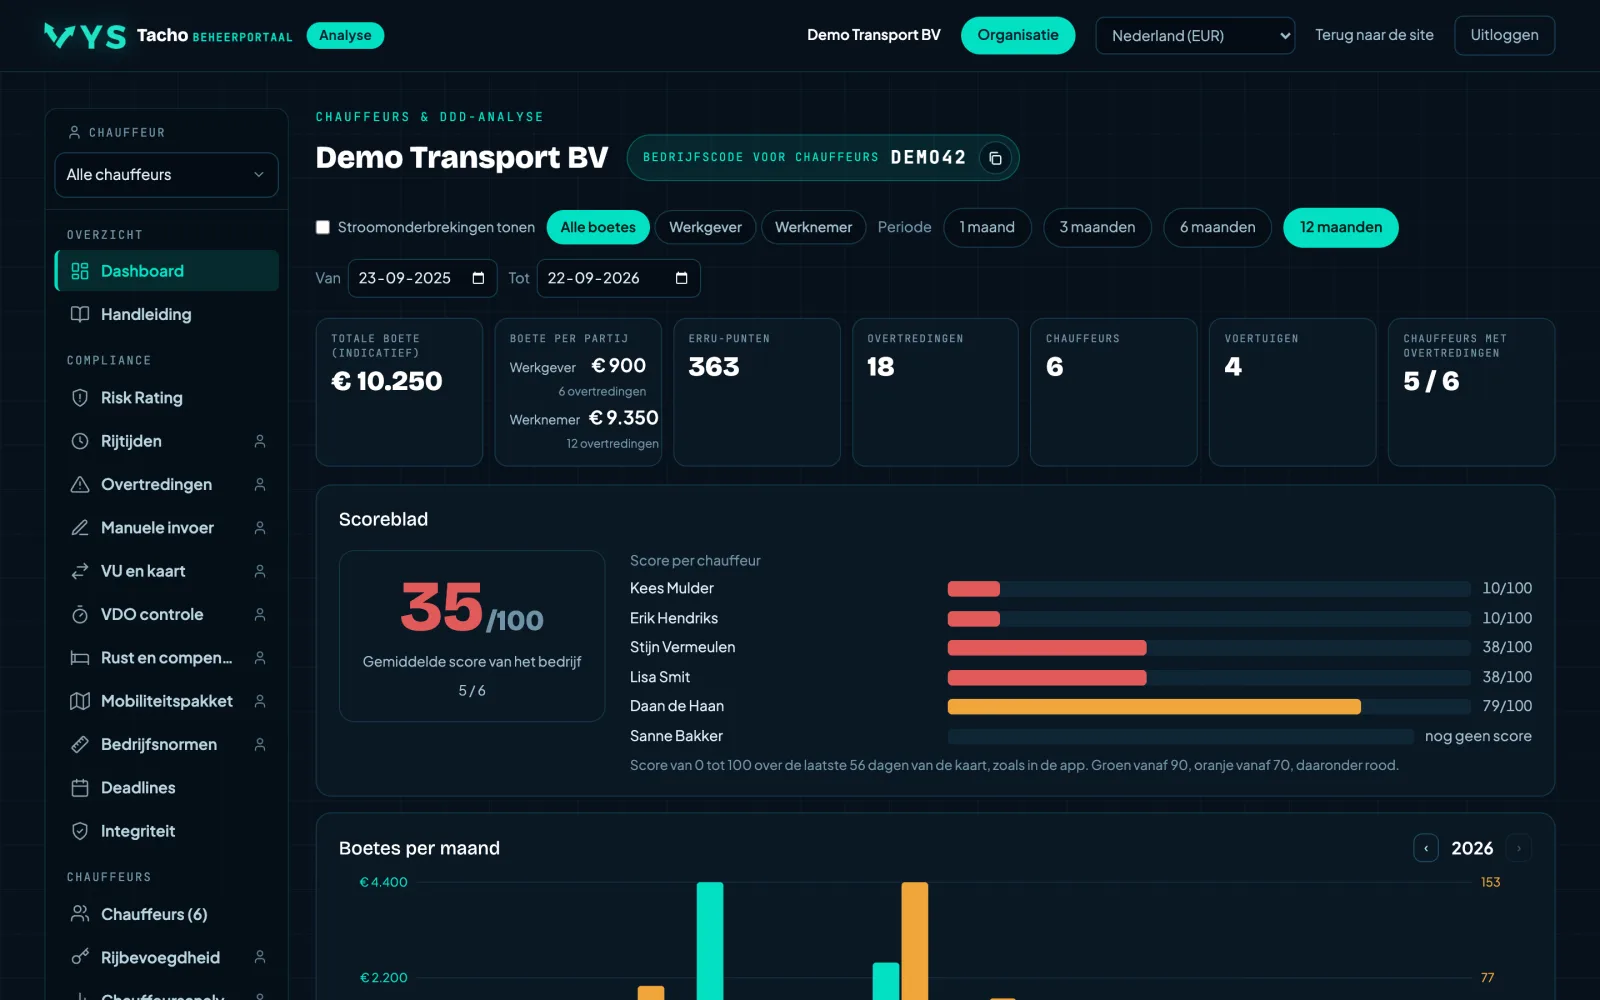Click the Uitloggen button
The image size is (1600, 1000).
click(x=1504, y=35)
